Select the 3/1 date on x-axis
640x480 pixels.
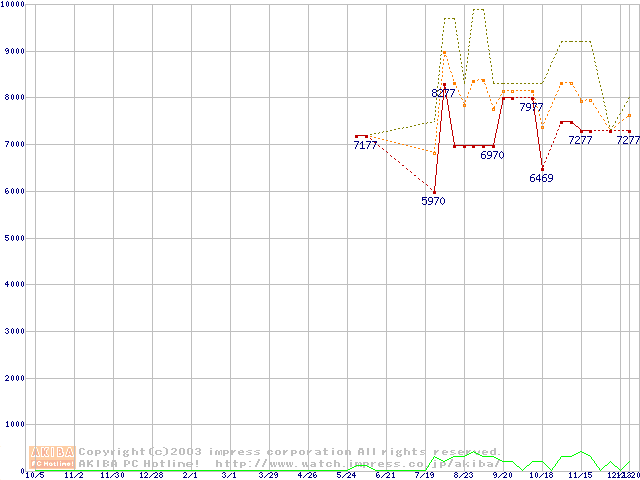coord(229,475)
